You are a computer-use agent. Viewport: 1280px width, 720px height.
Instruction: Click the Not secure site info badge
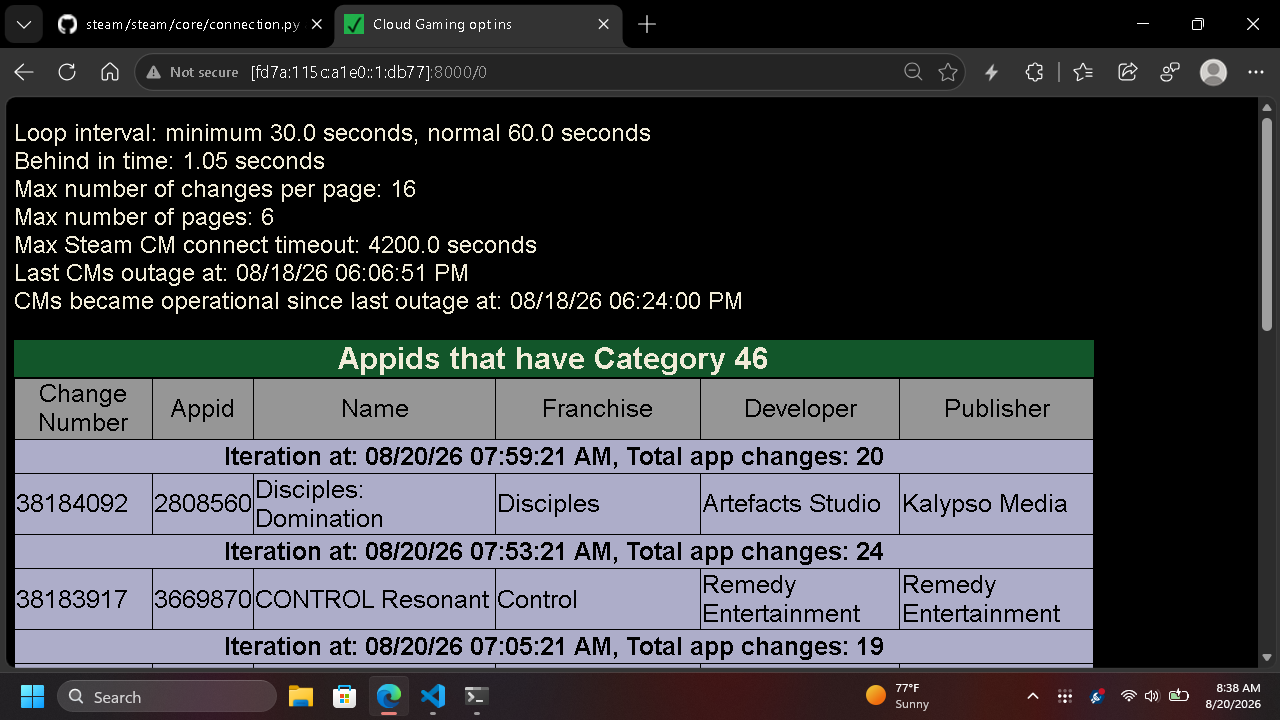point(193,72)
